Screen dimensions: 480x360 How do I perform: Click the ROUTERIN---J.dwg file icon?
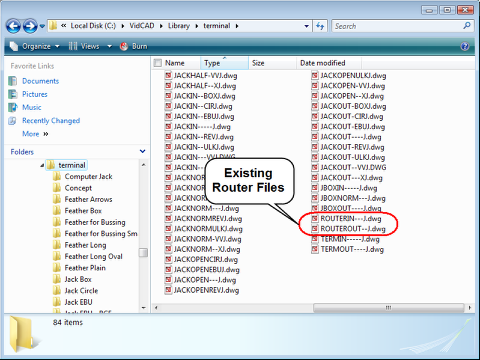[315, 219]
